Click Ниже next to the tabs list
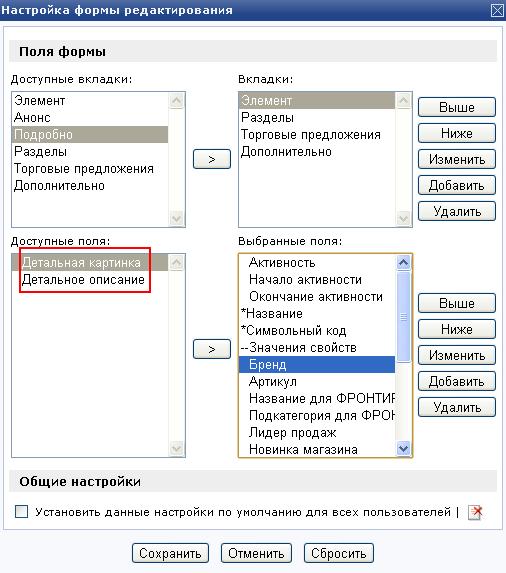This screenshot has width=506, height=573. [x=457, y=133]
